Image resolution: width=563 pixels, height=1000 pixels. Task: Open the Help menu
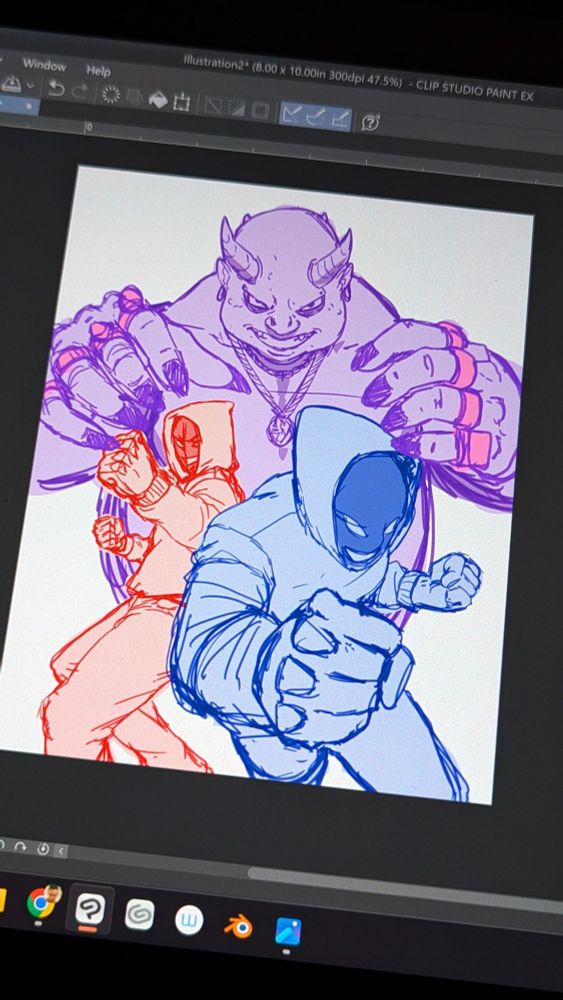point(98,71)
